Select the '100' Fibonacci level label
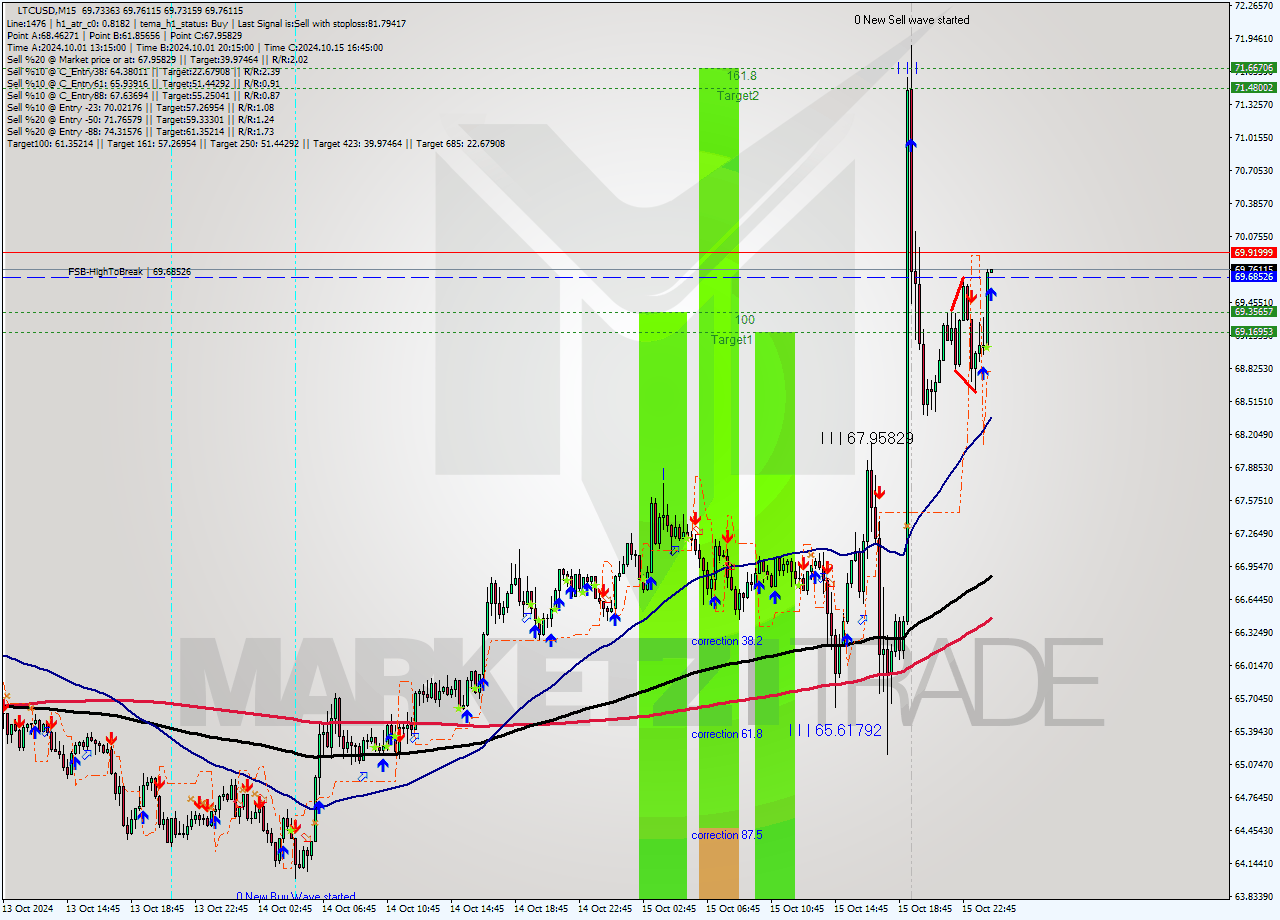1280x920 pixels. point(745,320)
